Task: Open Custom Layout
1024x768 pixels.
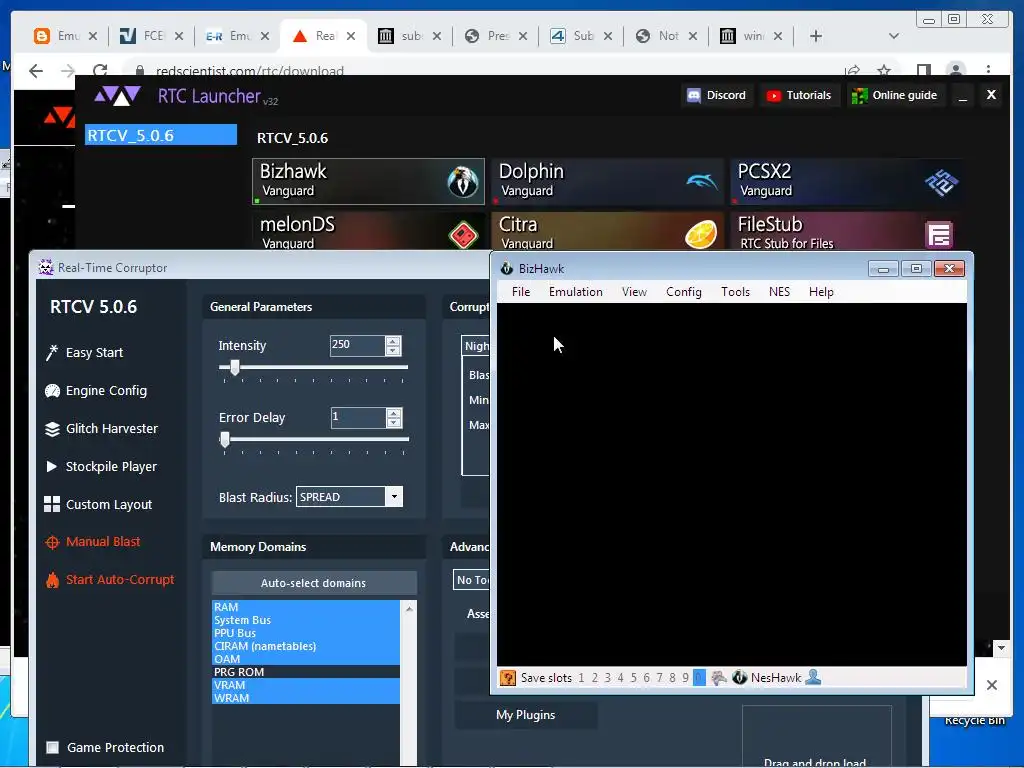Action: (x=98, y=504)
